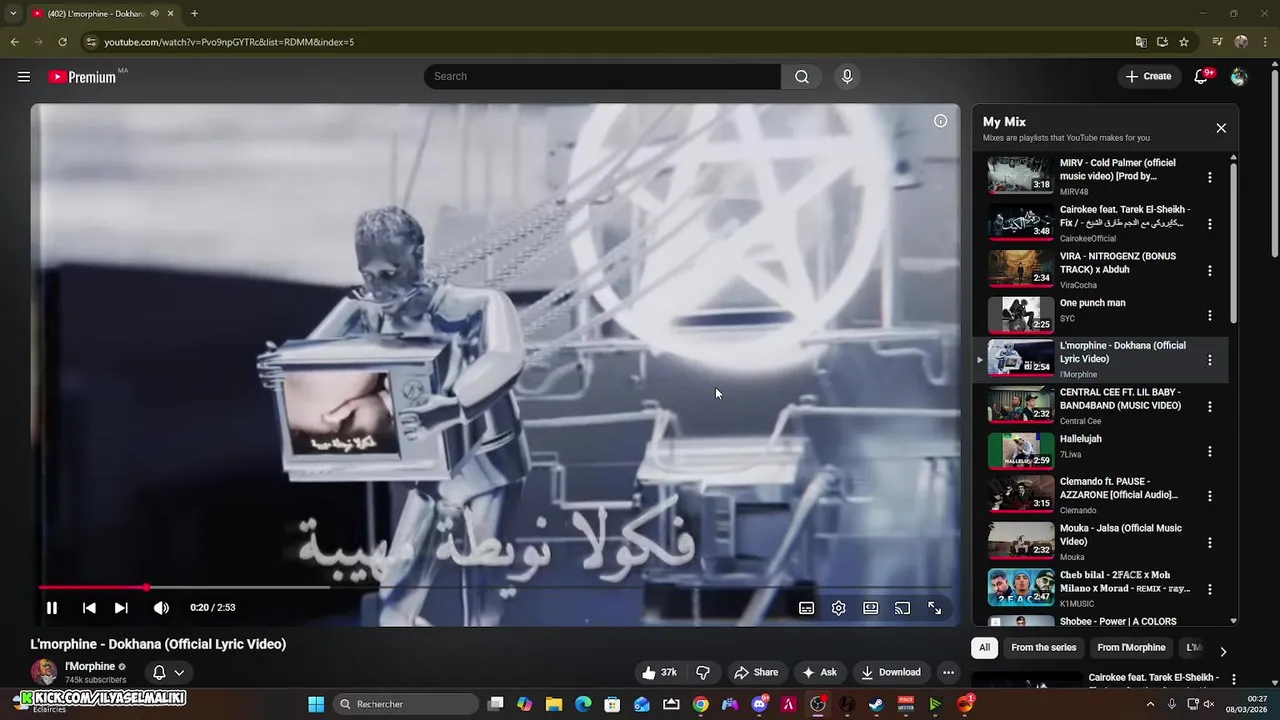Pause the video playback
Image resolution: width=1280 pixels, height=720 pixels.
52,608
